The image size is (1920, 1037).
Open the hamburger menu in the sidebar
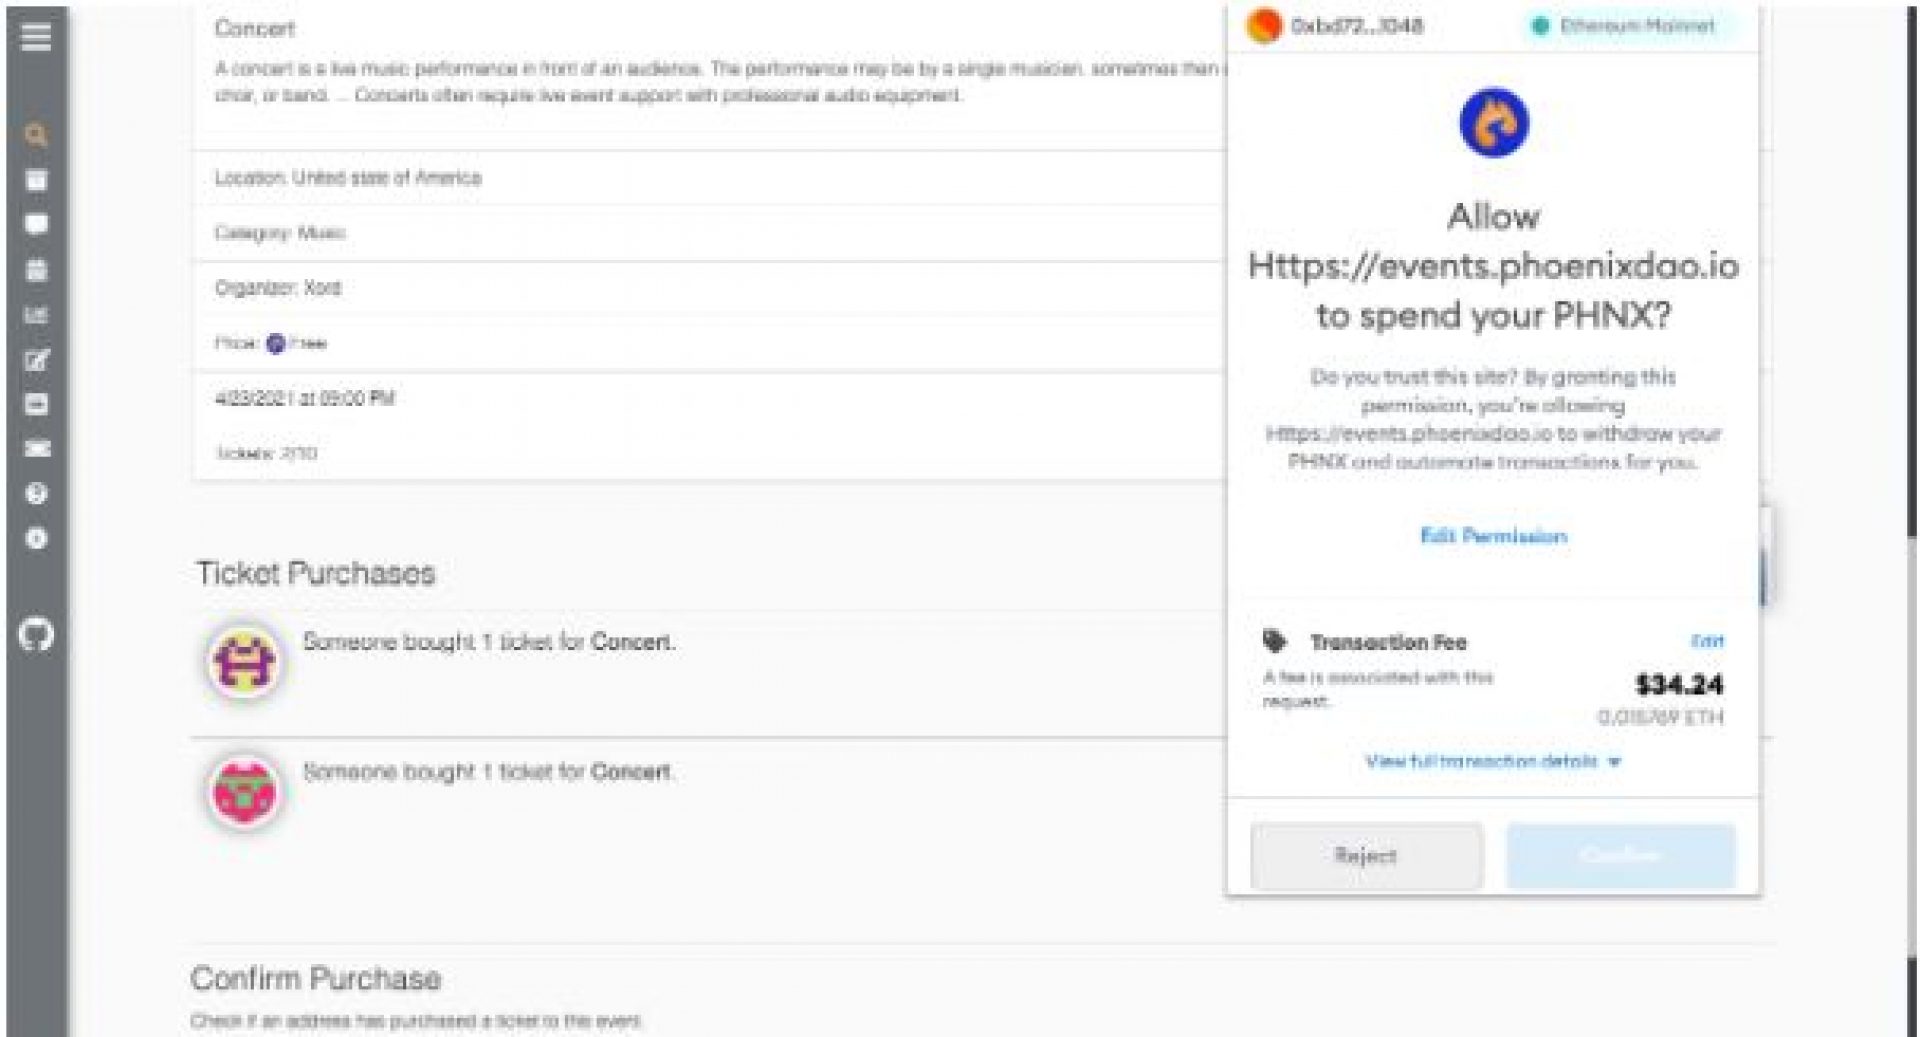pos(36,37)
